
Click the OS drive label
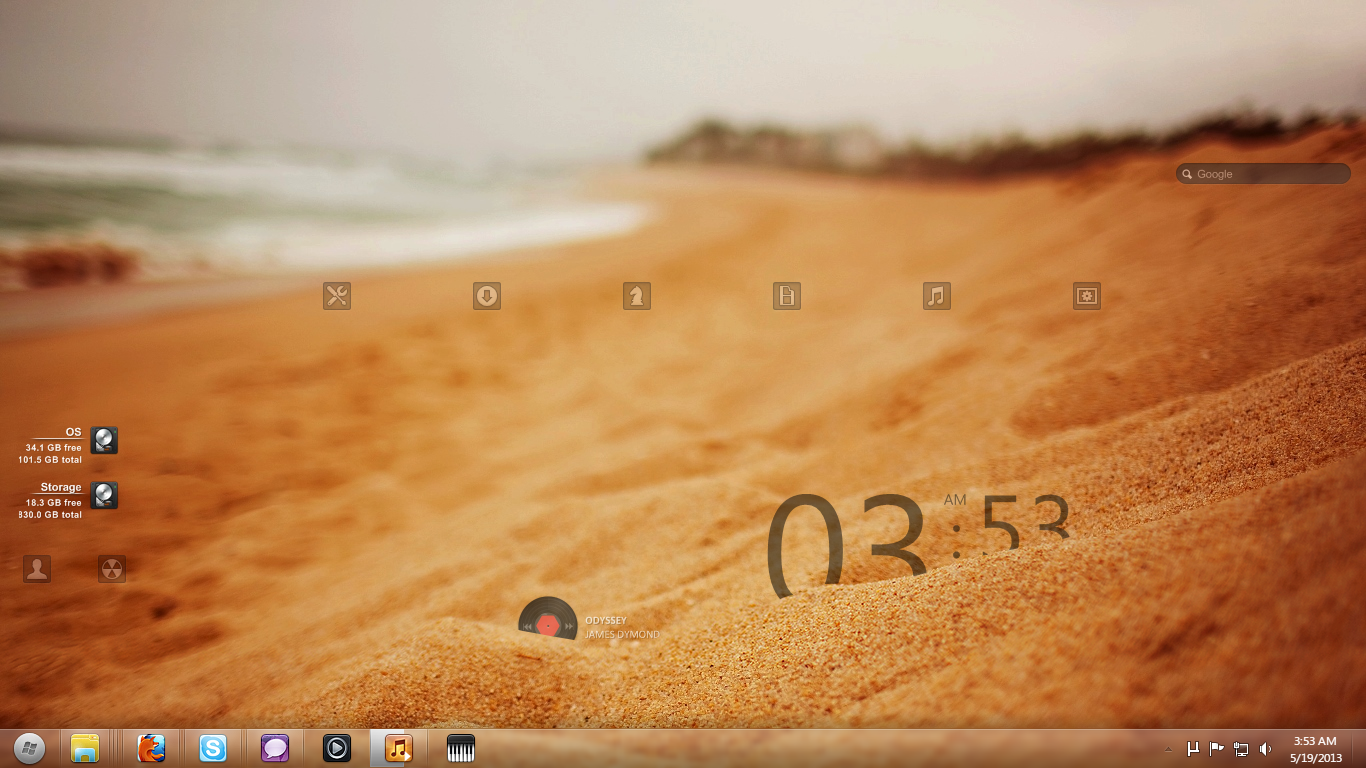coord(73,432)
